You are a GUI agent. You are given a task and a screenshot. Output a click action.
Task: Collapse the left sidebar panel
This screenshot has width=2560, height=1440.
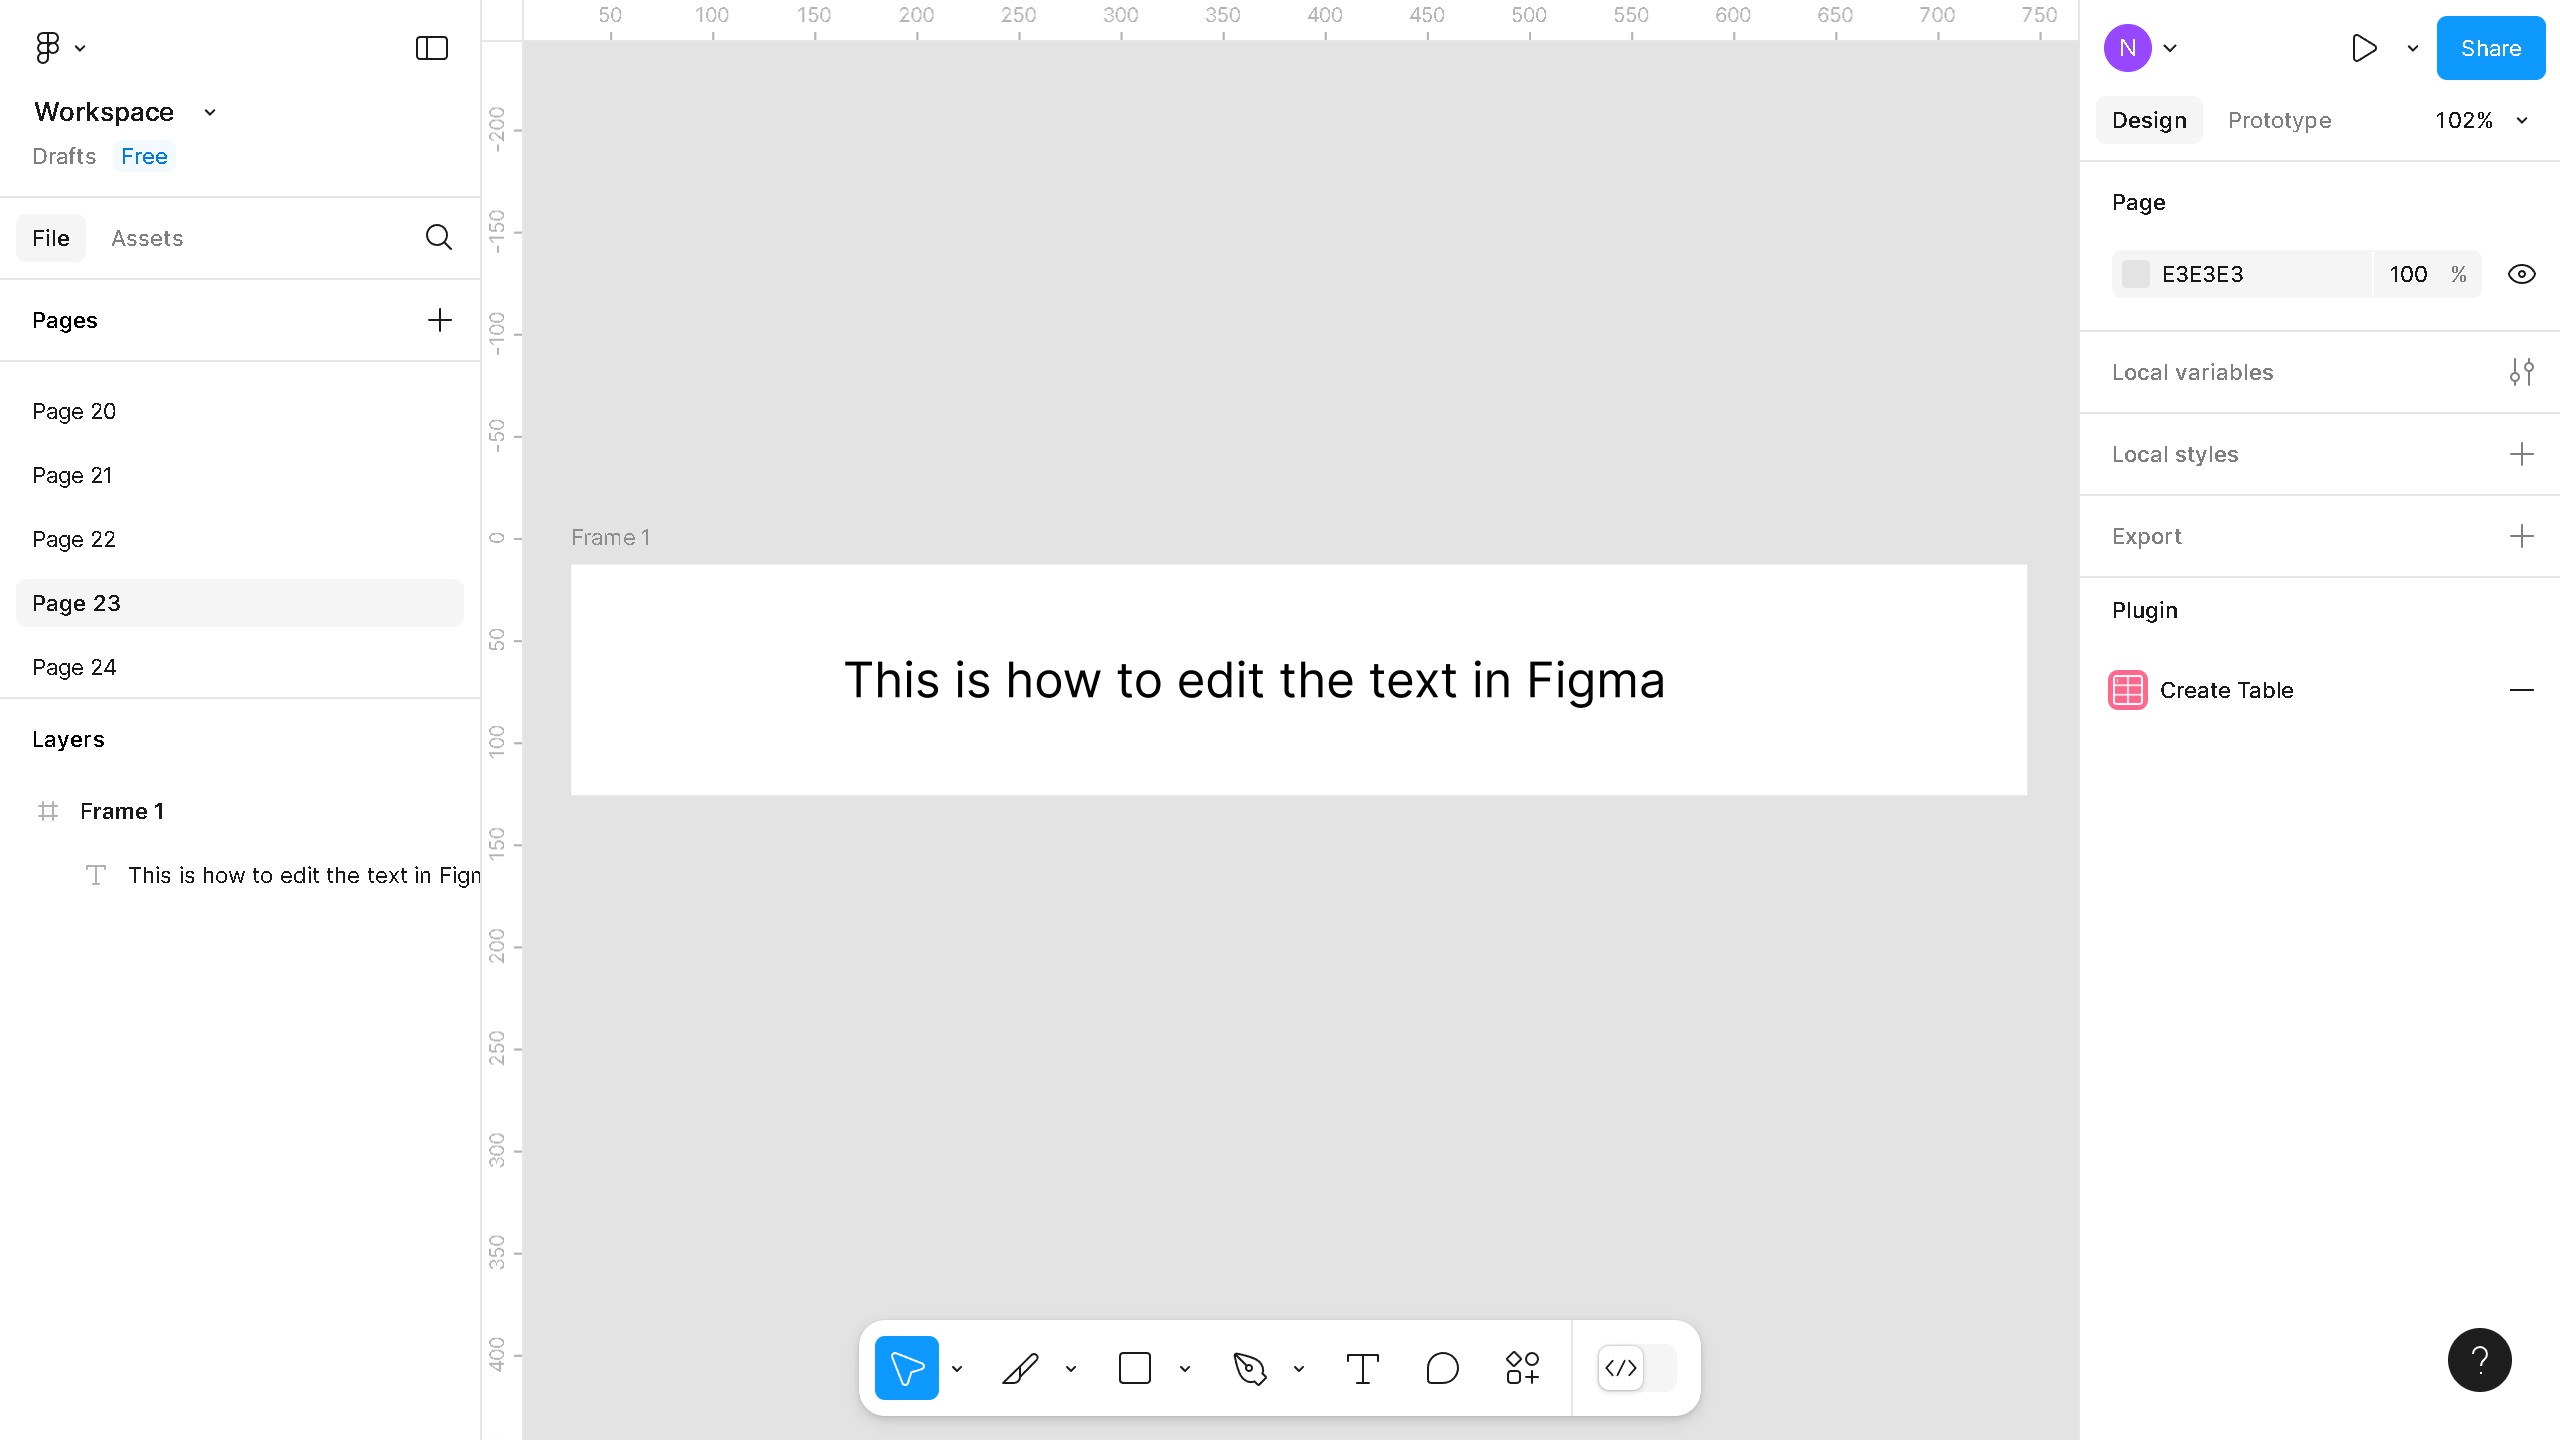pyautogui.click(x=430, y=47)
